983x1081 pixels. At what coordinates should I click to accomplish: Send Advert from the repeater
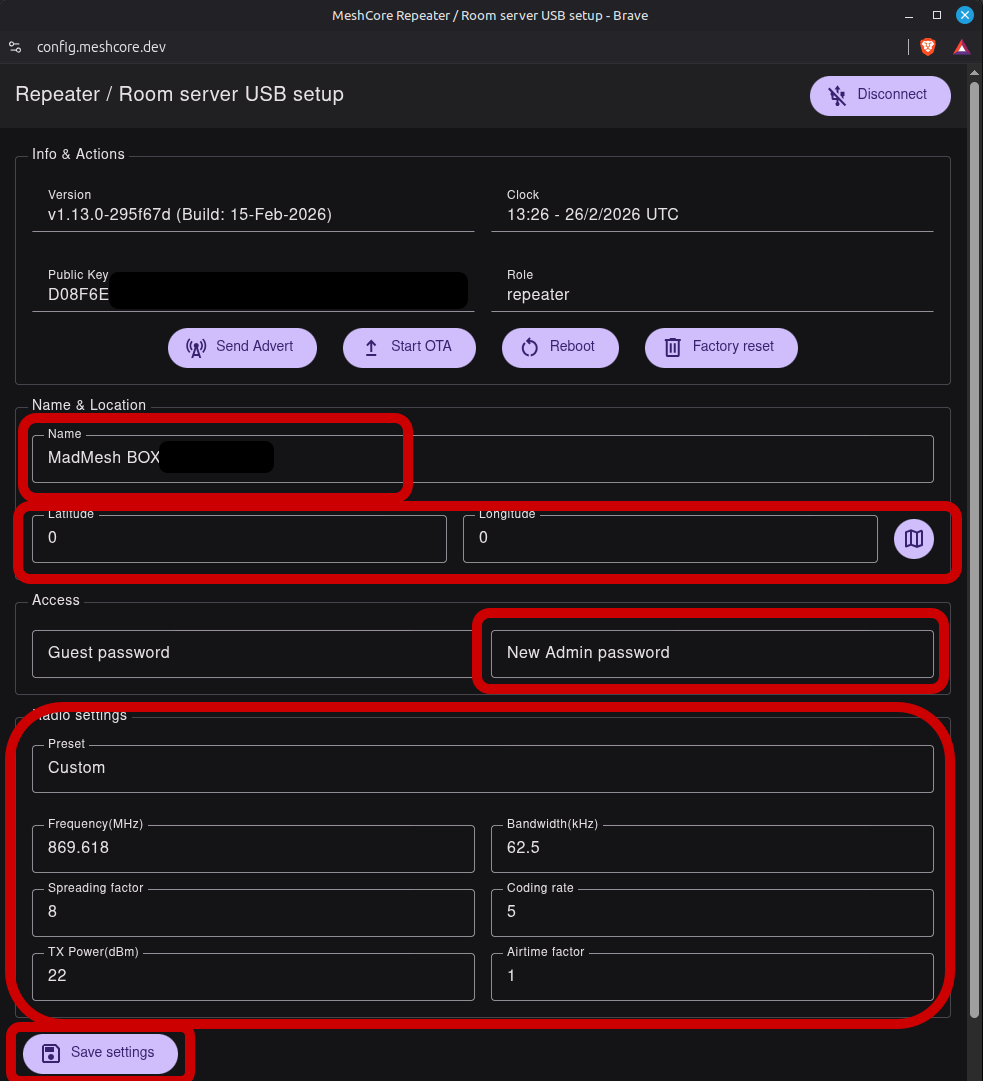(x=242, y=347)
